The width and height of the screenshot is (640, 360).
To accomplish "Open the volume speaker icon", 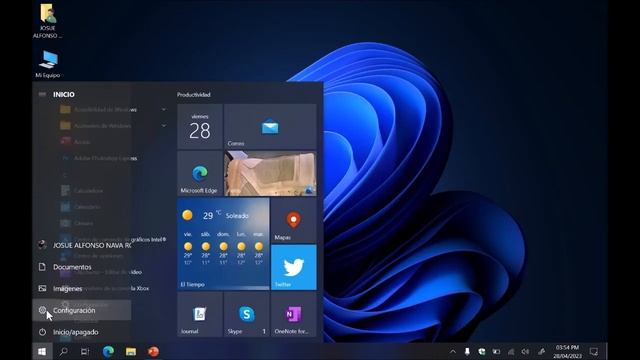I will [525, 351].
